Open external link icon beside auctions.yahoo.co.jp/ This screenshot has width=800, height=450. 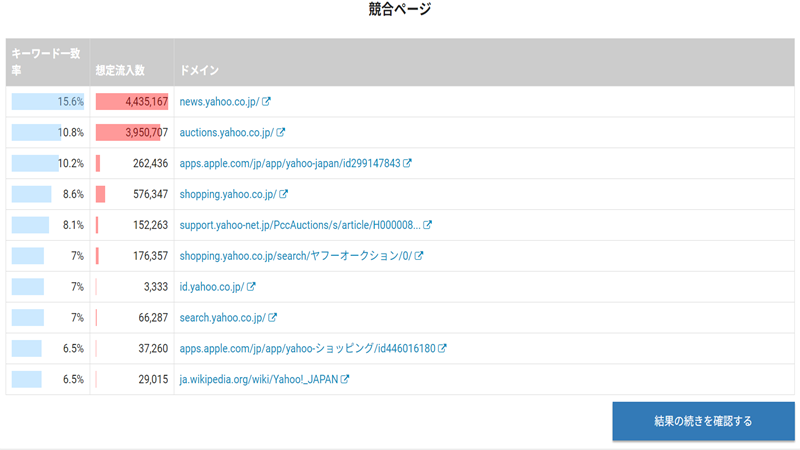[281, 132]
